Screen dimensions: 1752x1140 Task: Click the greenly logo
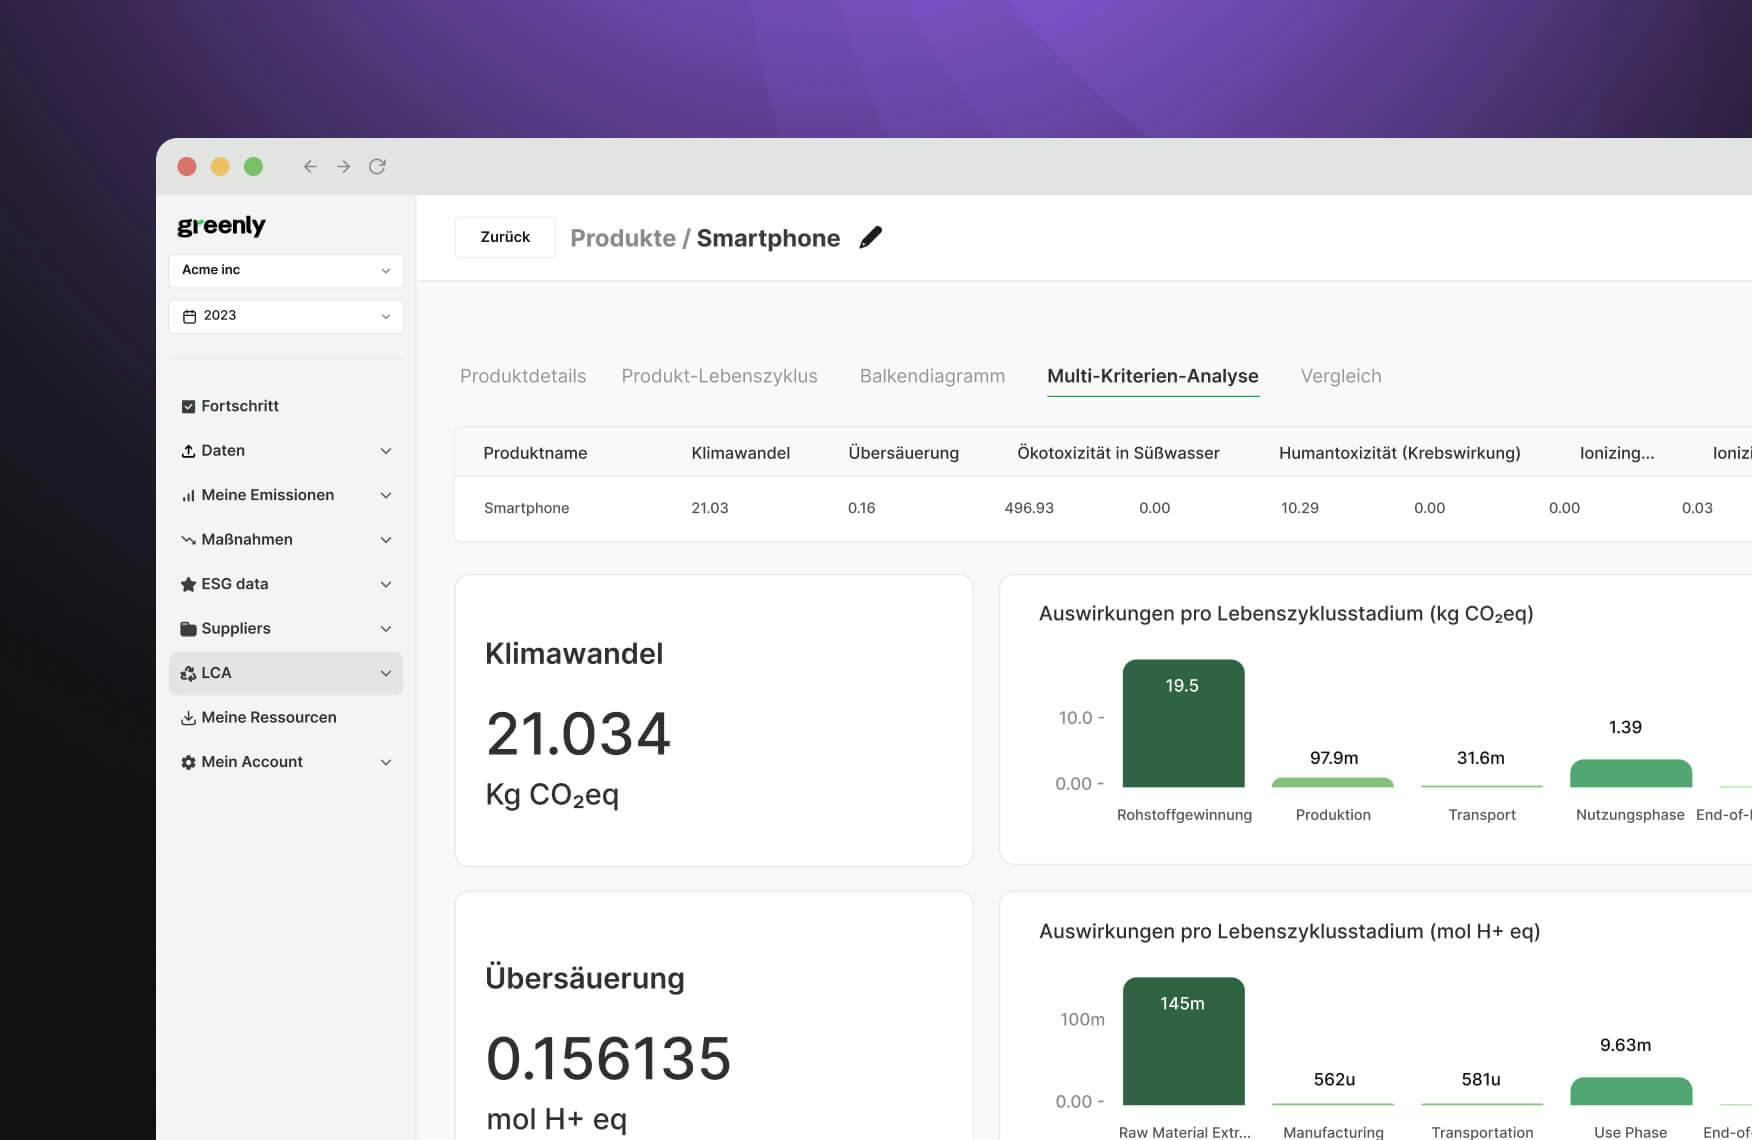[221, 226]
